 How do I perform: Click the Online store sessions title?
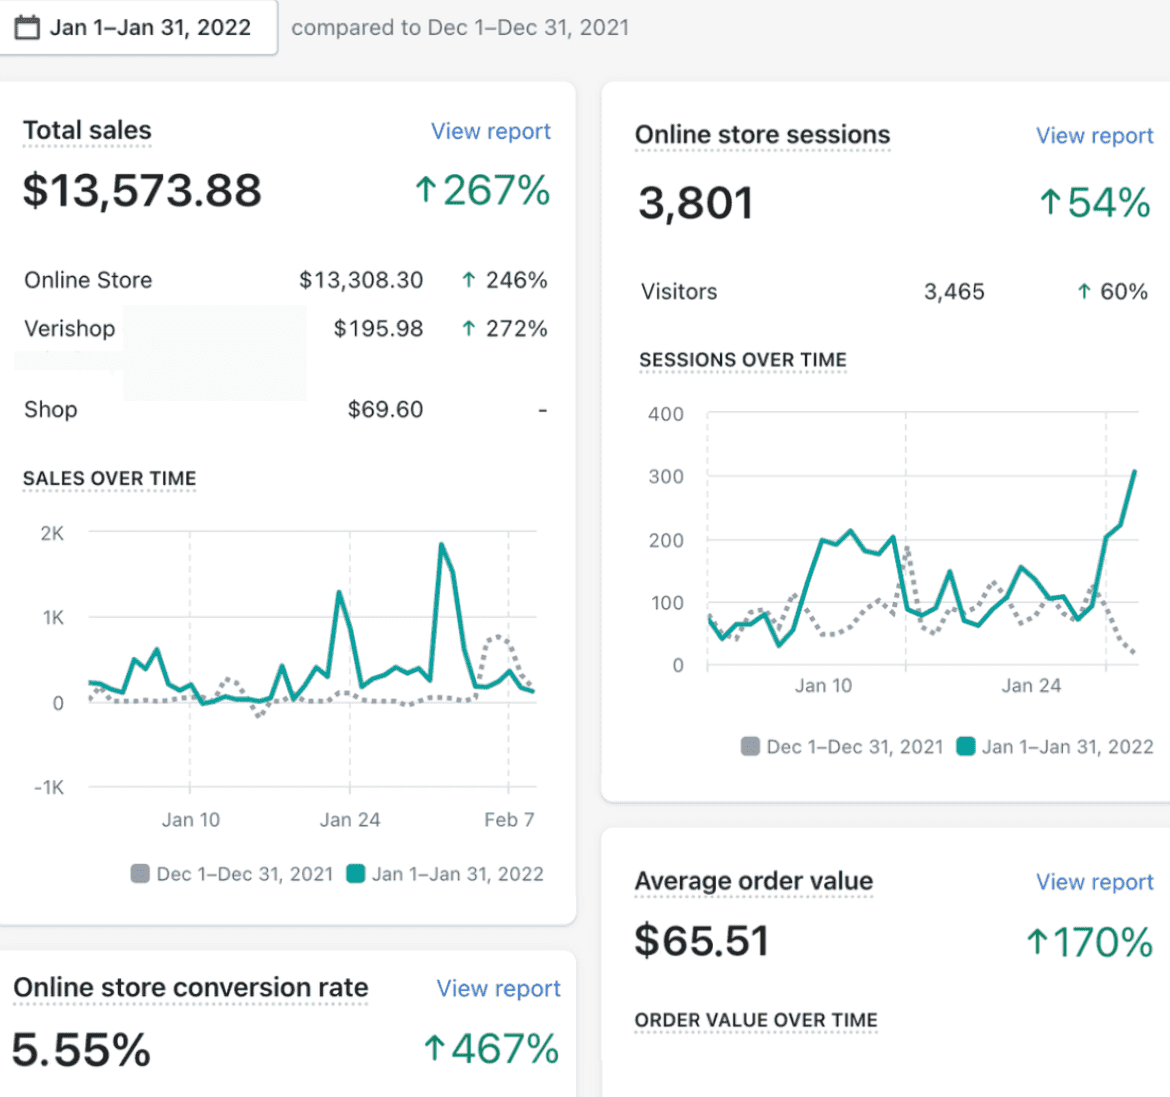762,135
